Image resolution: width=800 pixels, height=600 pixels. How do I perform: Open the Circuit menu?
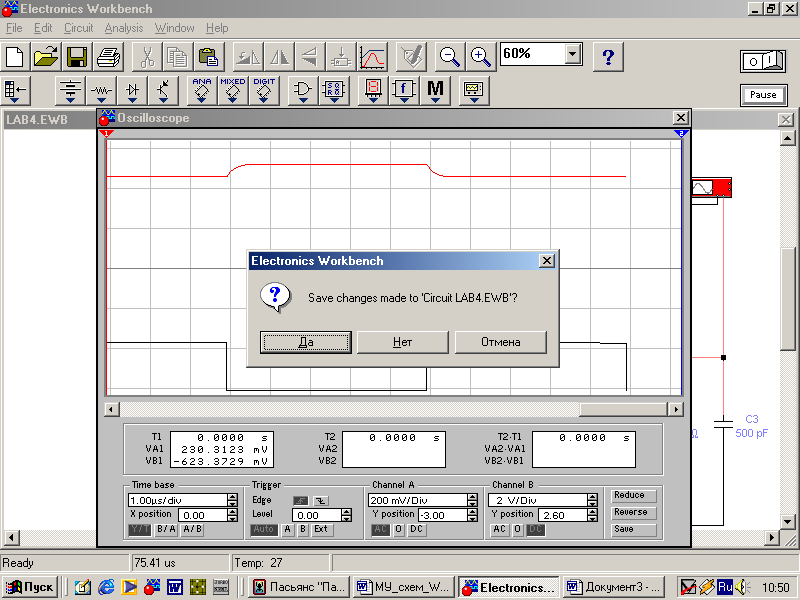point(79,28)
